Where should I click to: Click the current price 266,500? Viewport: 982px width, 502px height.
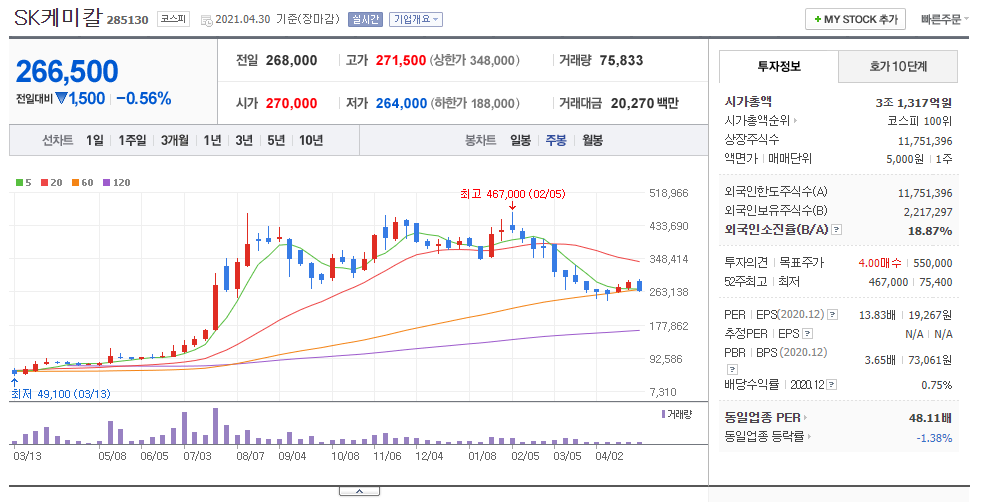[67, 71]
